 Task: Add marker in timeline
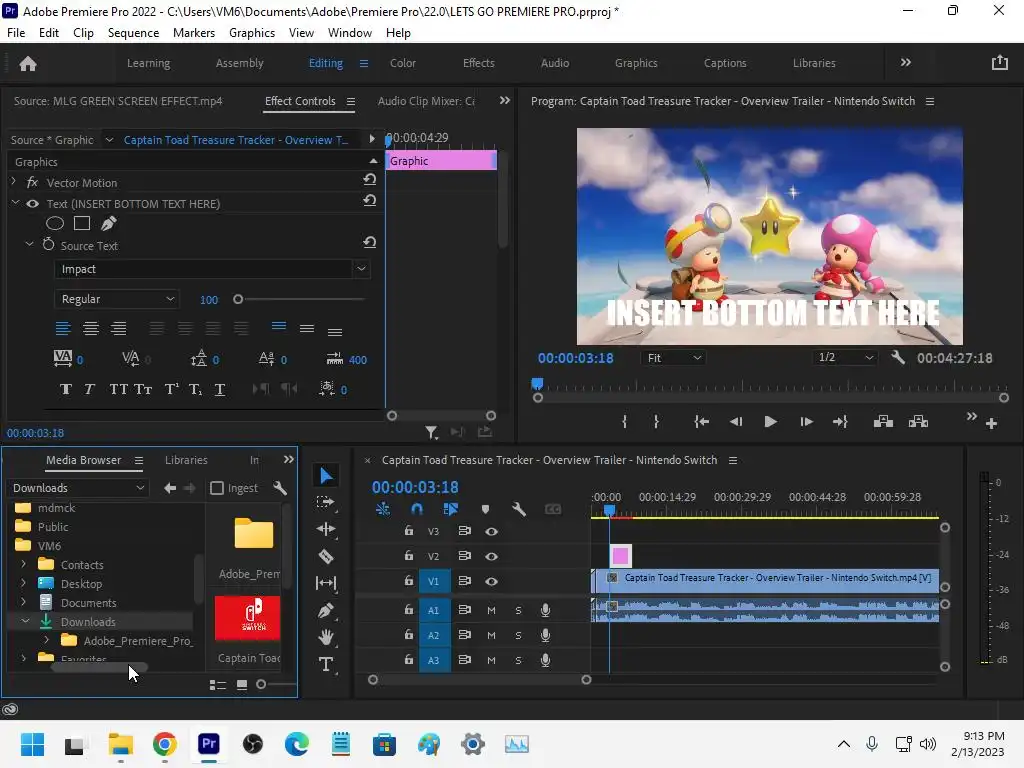tap(485, 509)
